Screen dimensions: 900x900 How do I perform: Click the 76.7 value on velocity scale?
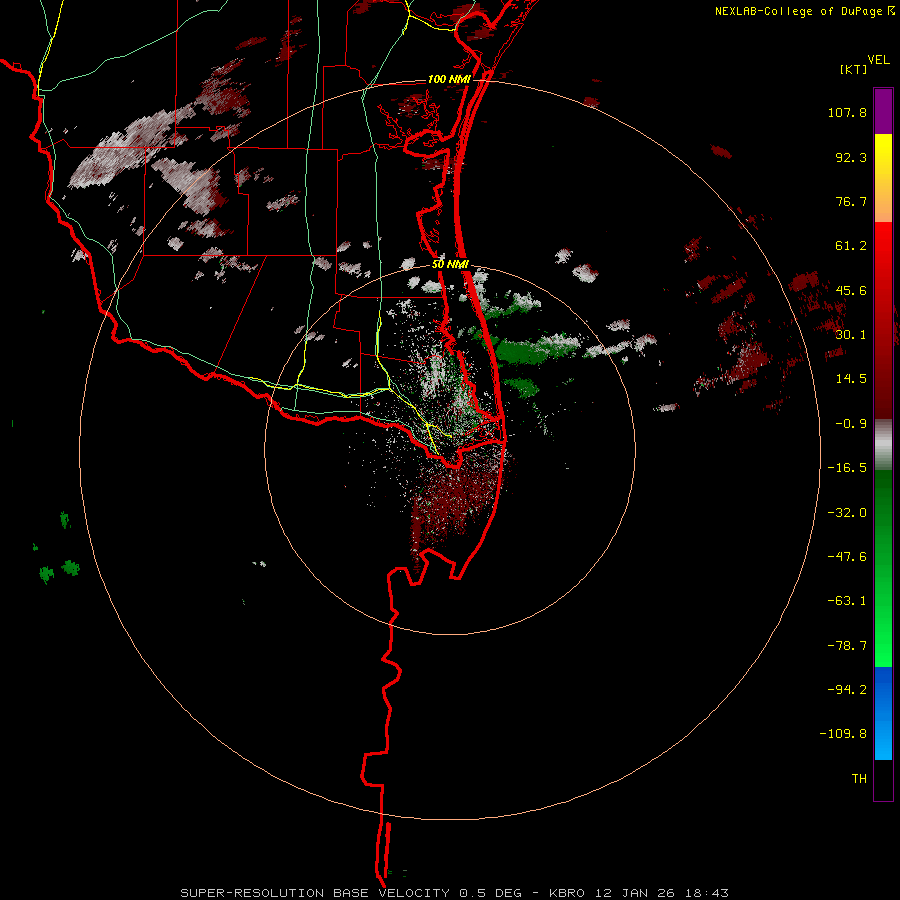click(851, 201)
